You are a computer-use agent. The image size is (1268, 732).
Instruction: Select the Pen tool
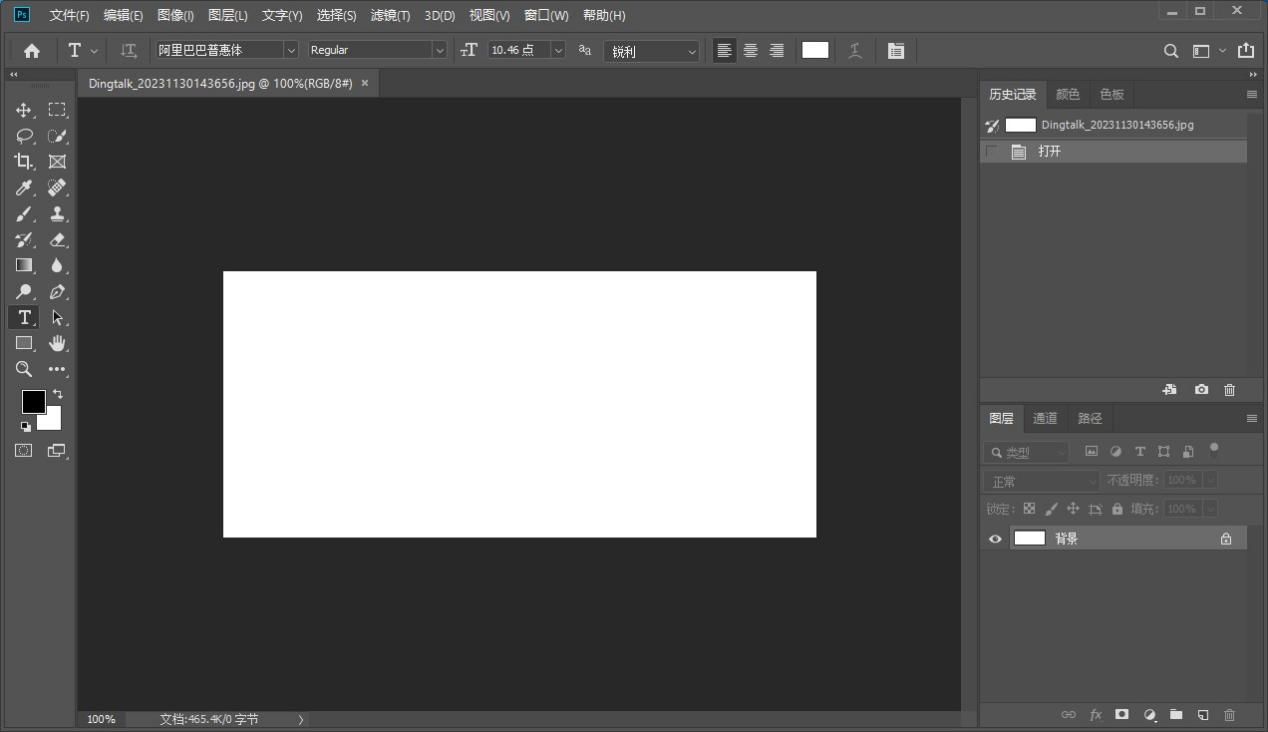(57, 292)
